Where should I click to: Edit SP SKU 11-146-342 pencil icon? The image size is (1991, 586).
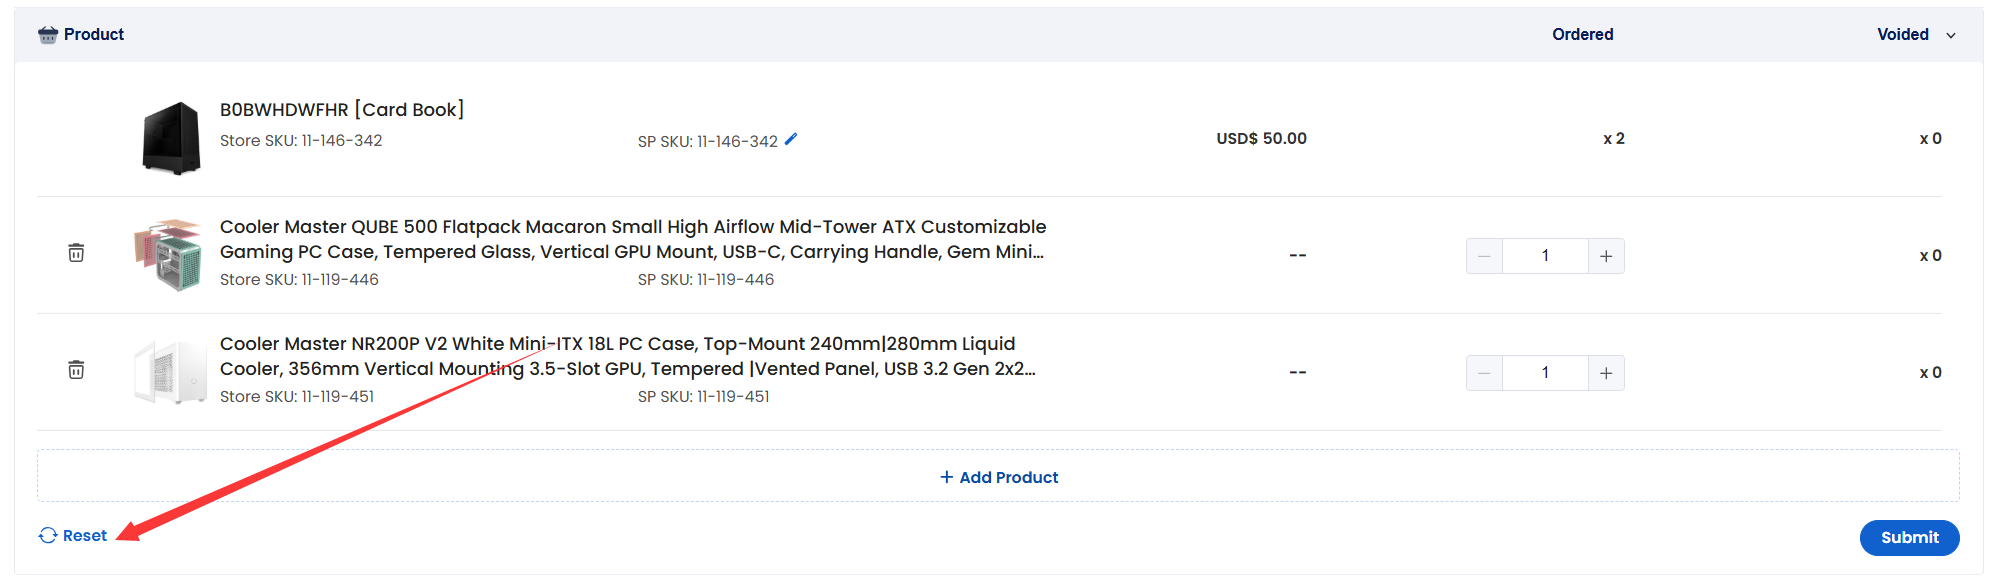tap(791, 140)
